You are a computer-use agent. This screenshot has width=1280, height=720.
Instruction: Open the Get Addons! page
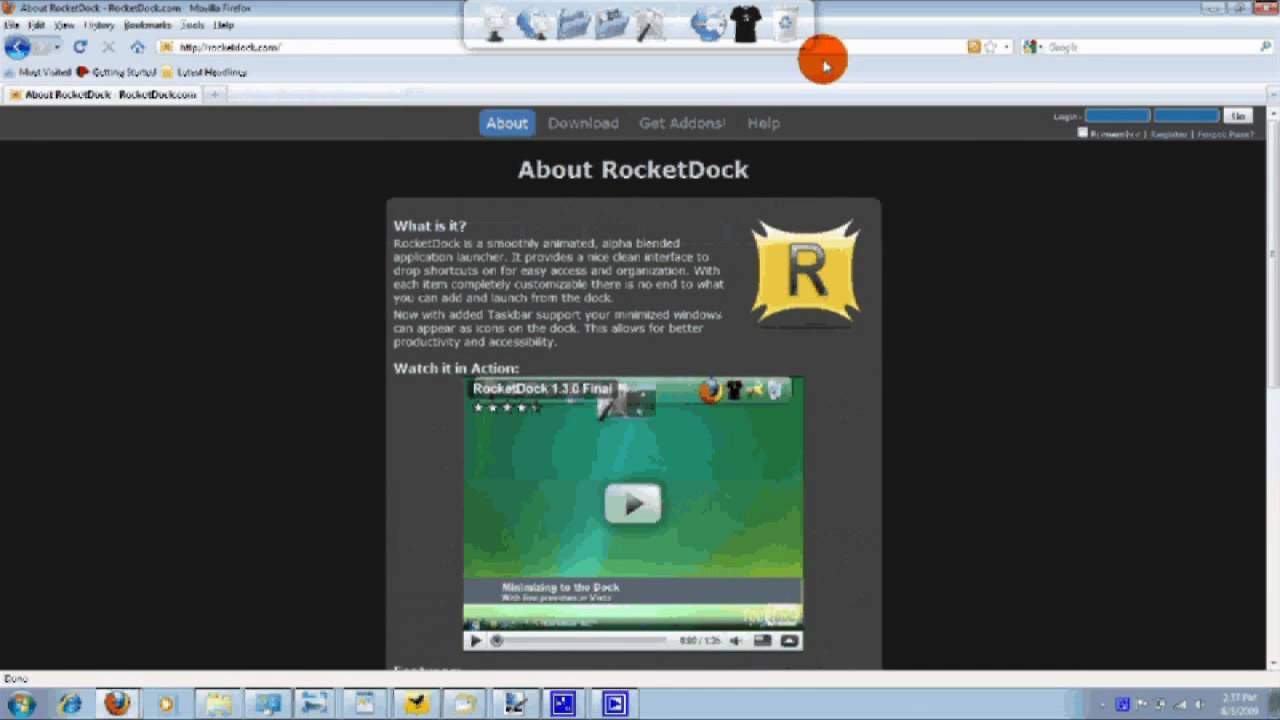tap(682, 123)
